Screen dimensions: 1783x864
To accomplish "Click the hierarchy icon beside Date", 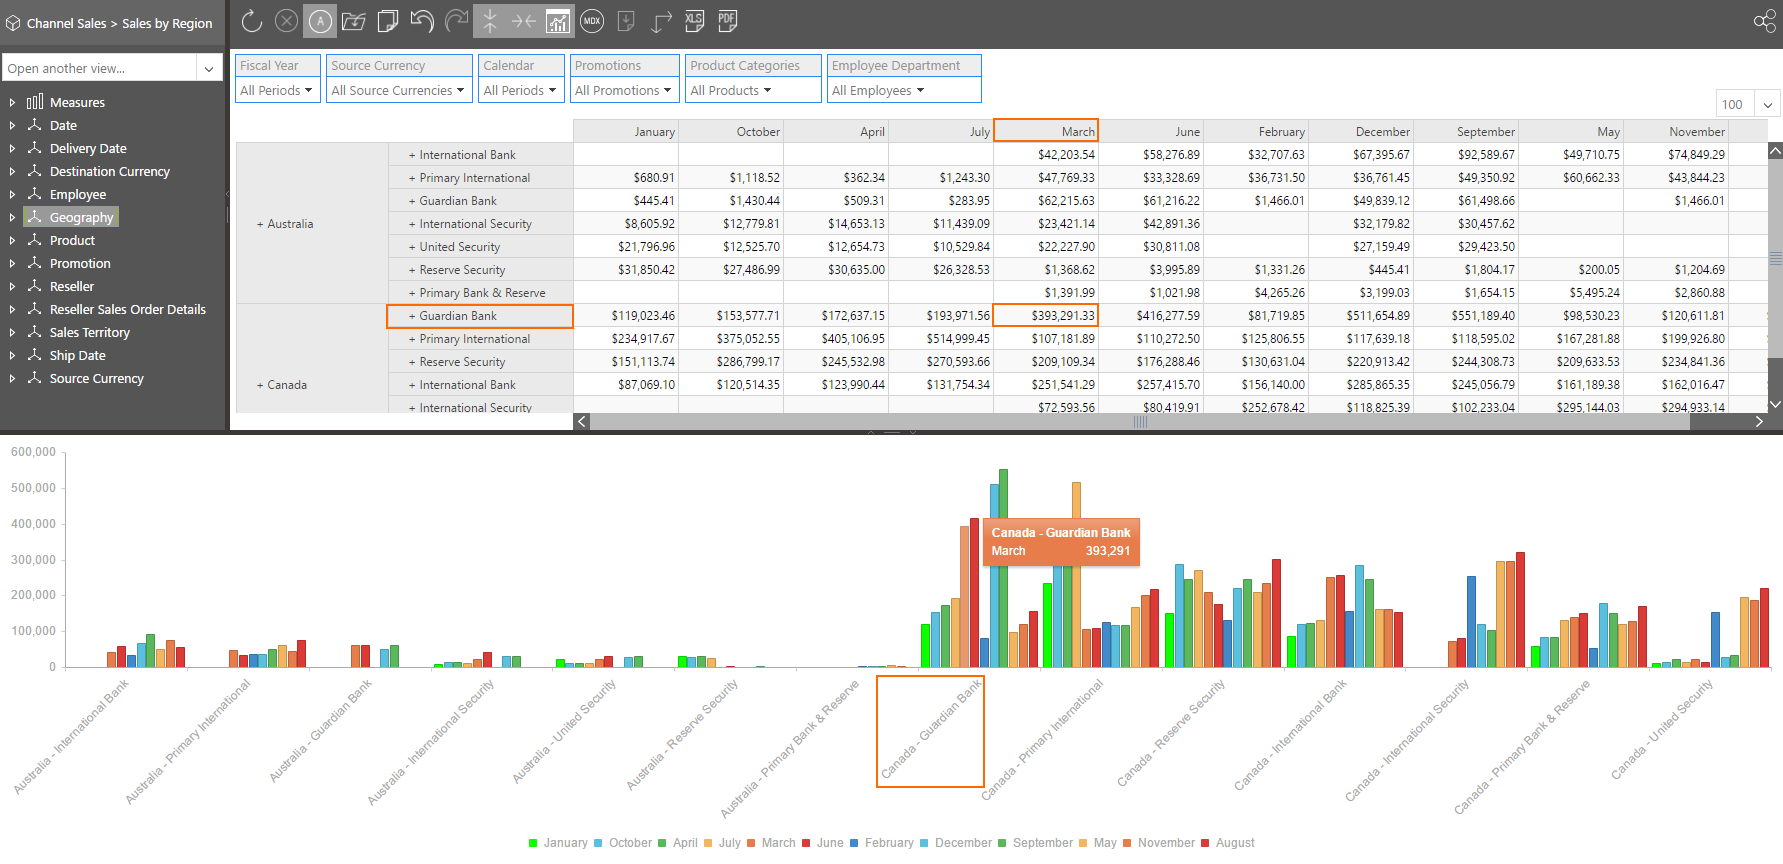I will coord(35,125).
